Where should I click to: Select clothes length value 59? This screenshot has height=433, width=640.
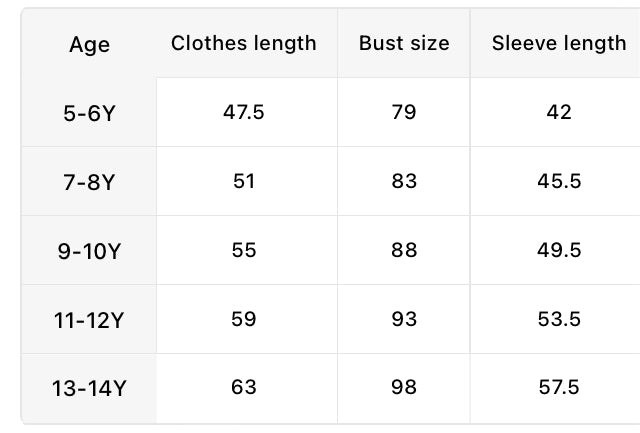coord(244,319)
